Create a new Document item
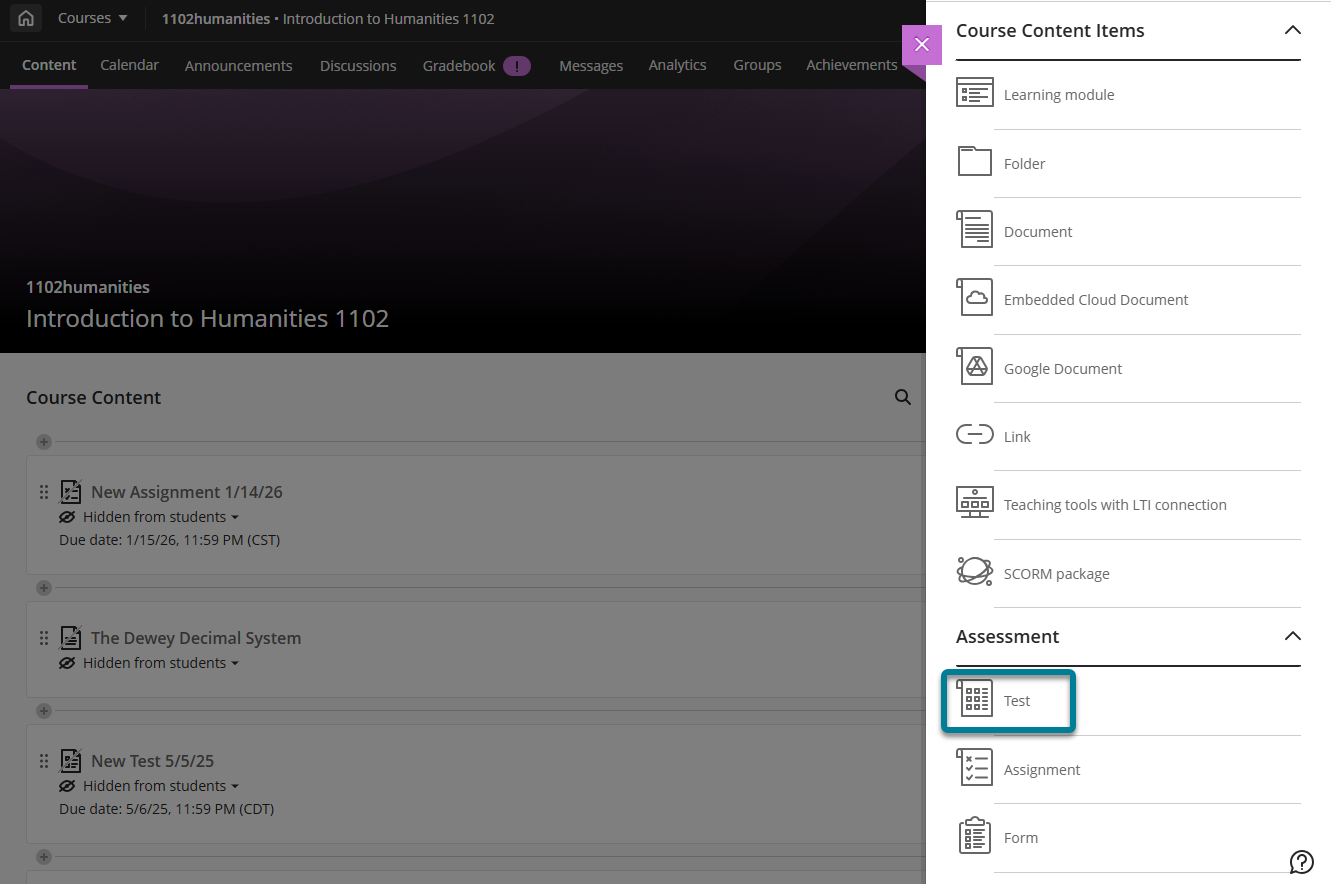This screenshot has width=1331, height=884. [1037, 231]
